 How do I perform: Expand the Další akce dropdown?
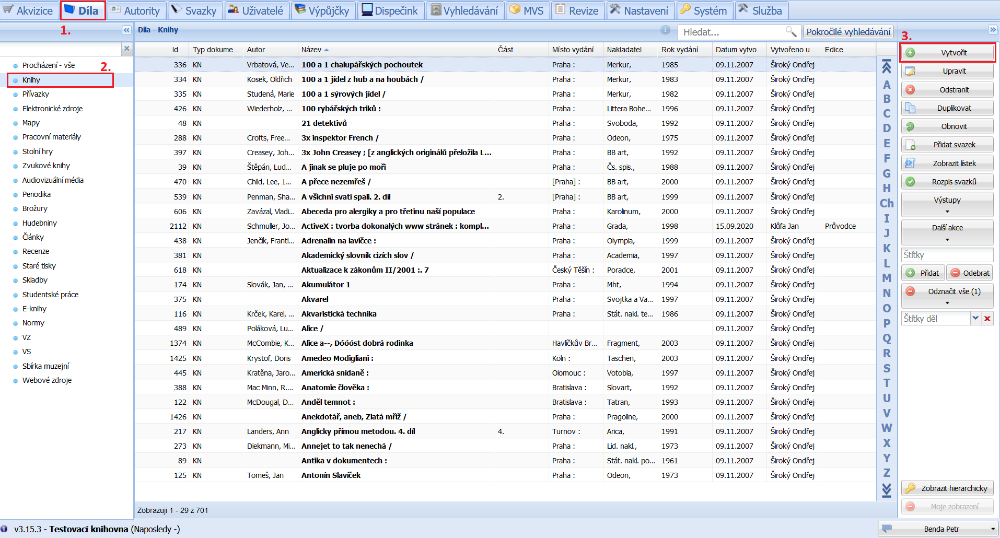coord(947,233)
